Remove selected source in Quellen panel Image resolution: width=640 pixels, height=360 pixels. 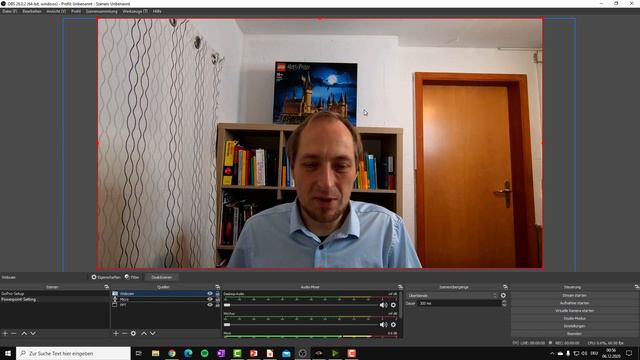tap(124, 333)
